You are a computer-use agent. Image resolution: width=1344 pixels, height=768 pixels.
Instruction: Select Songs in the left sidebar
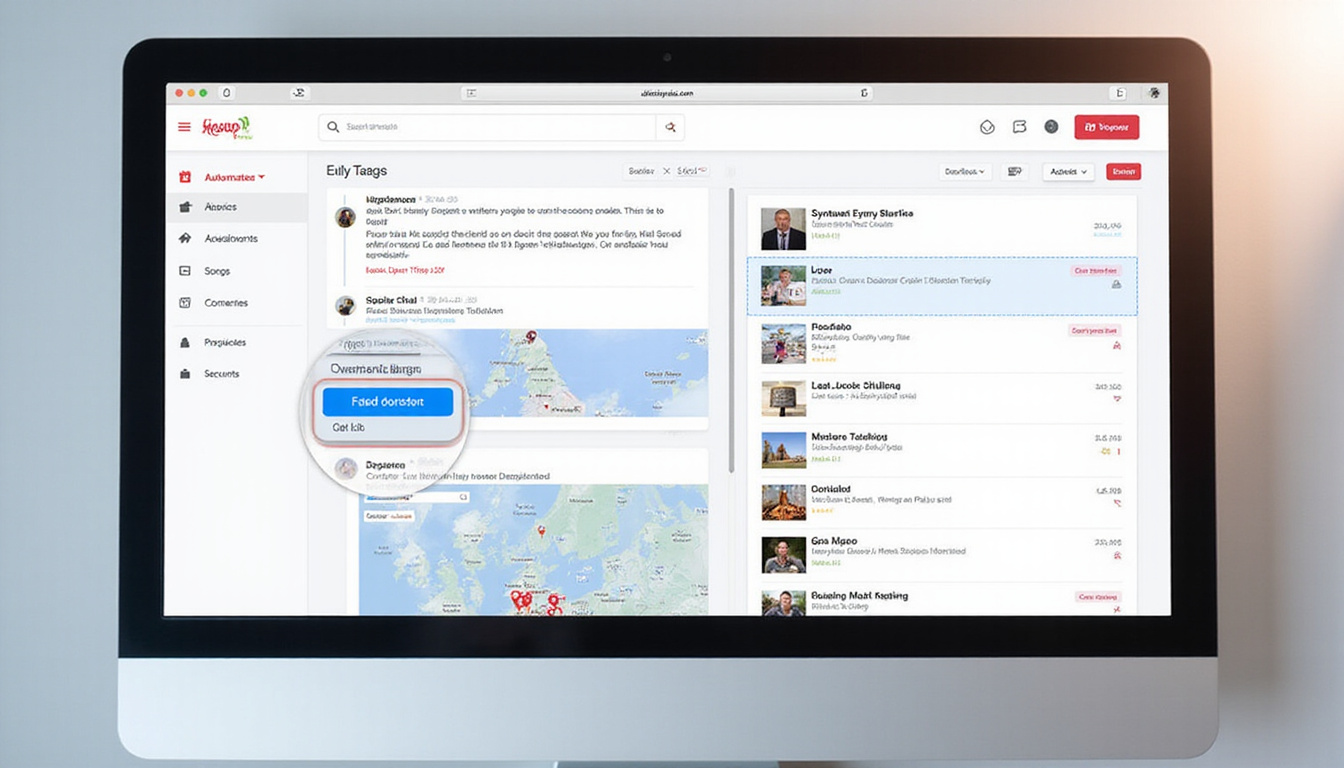click(x=217, y=271)
